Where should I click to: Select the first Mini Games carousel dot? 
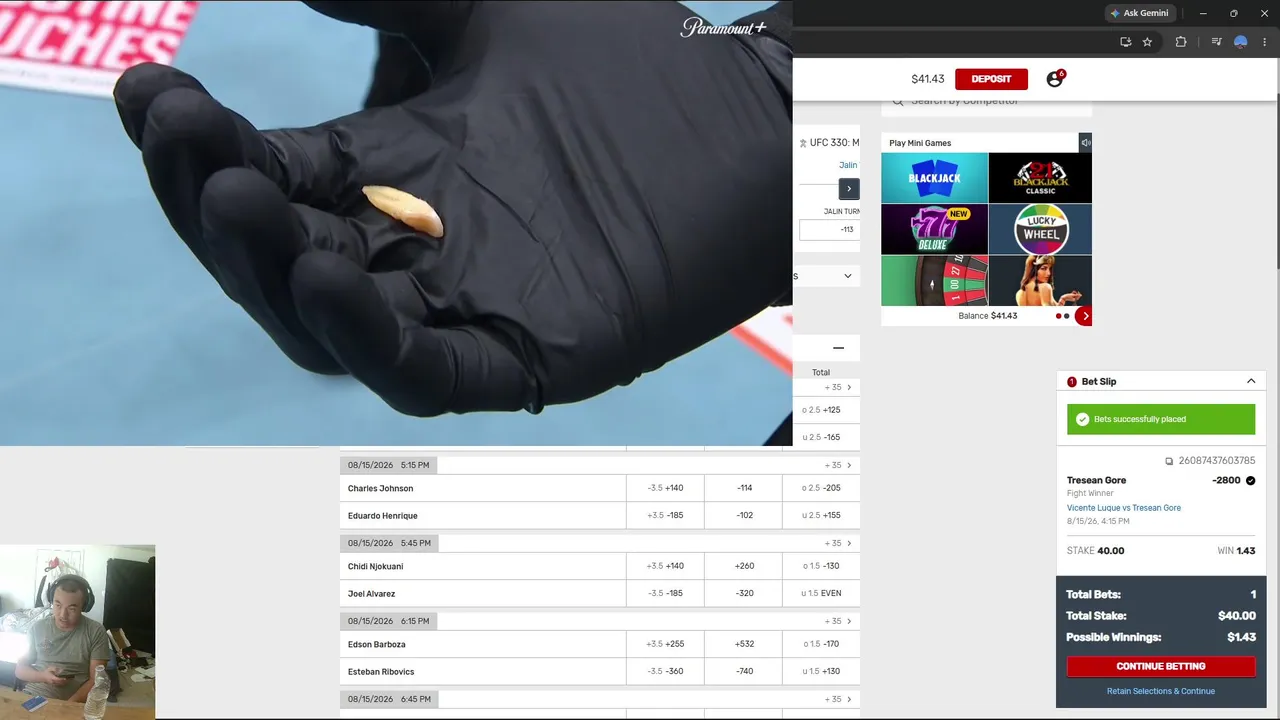click(x=1059, y=316)
